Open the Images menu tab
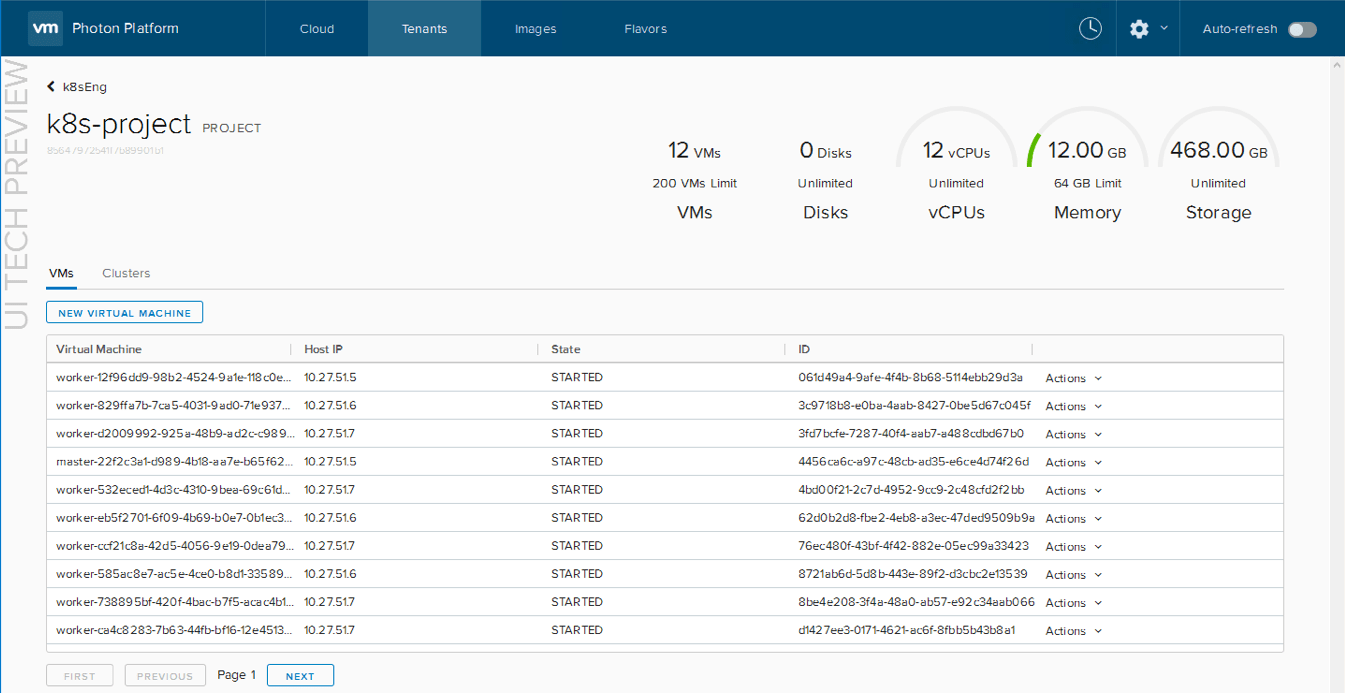 point(535,29)
